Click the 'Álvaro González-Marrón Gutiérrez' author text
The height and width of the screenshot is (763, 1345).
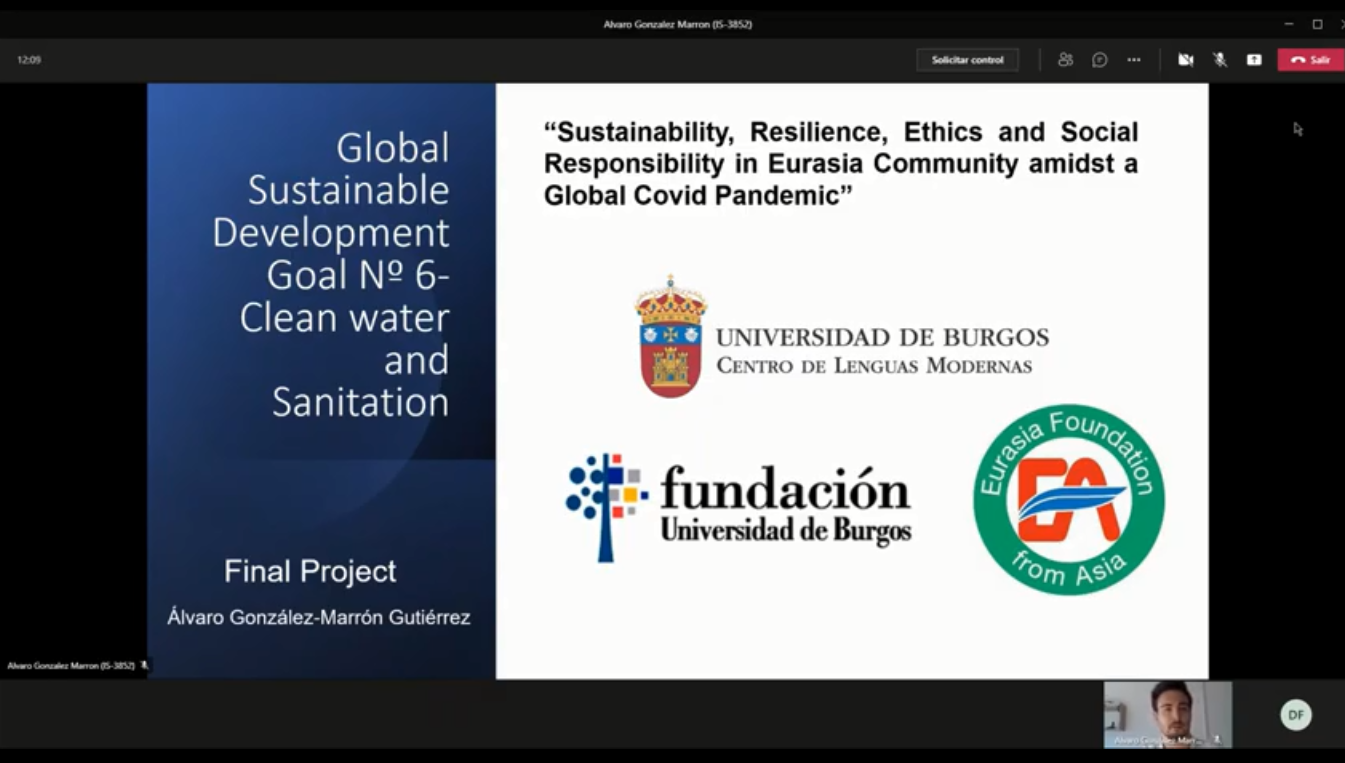pyautogui.click(x=318, y=617)
